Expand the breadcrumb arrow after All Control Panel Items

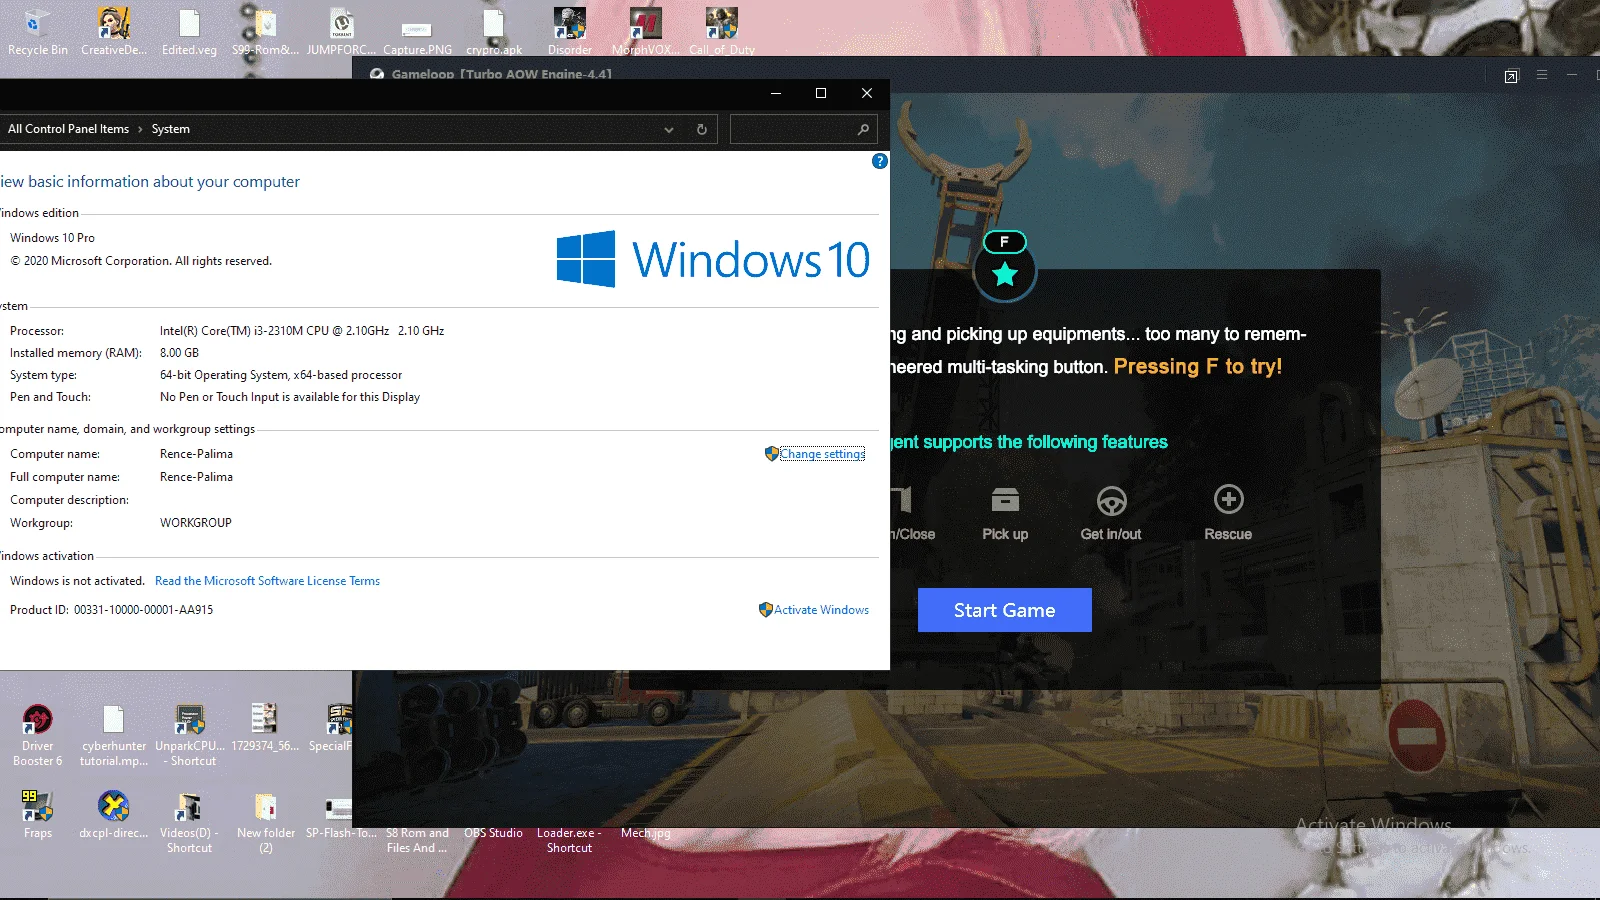140,129
